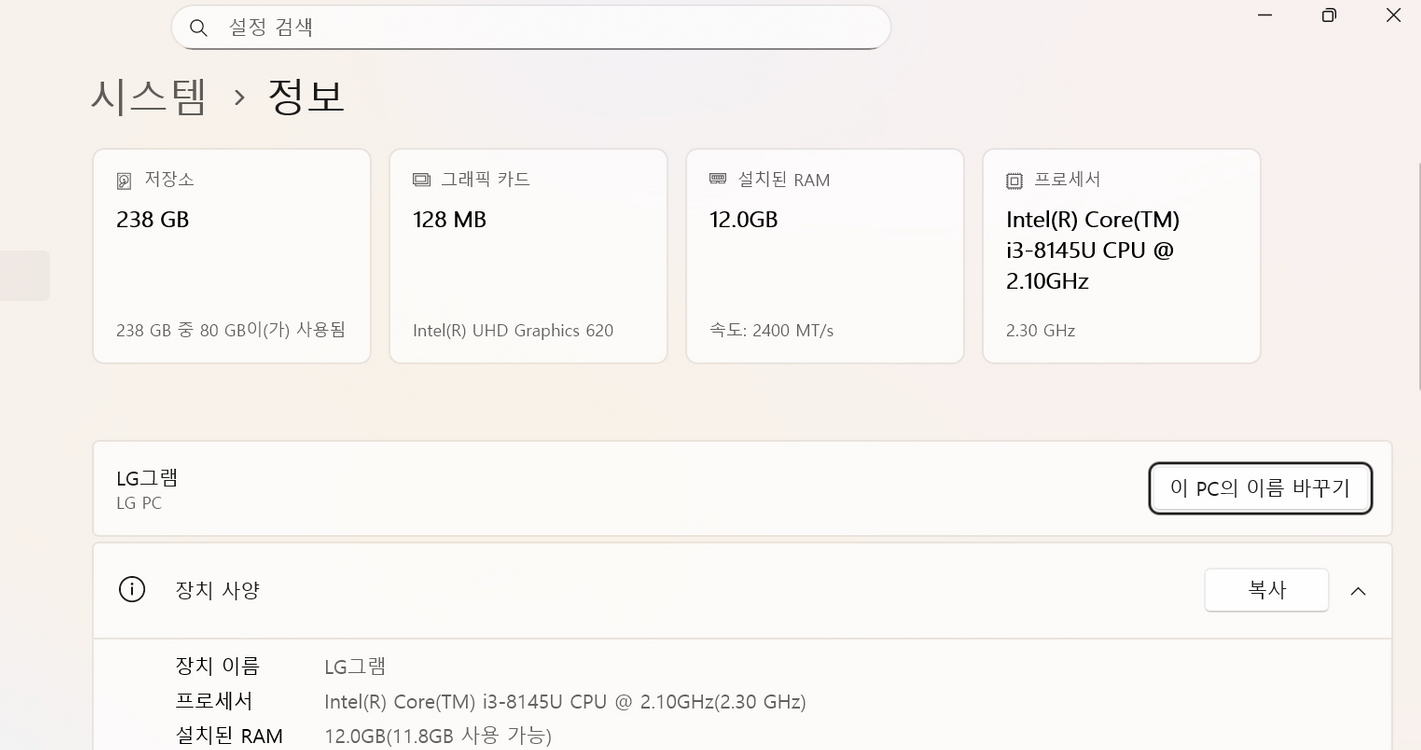The height and width of the screenshot is (750, 1421).
Task: Click inside the 설정 검색 search field
Action: pyautogui.click(x=530, y=27)
